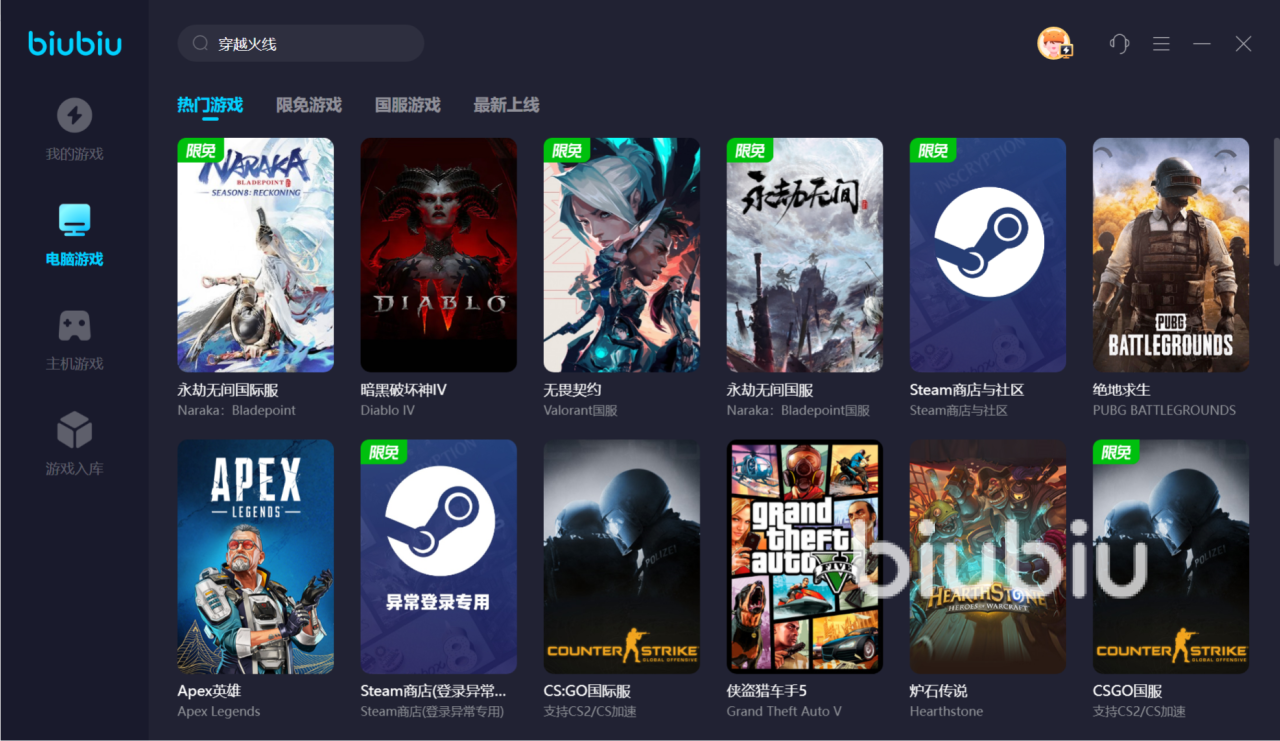This screenshot has width=1280, height=741.
Task: Switch to 限免游戏 tab
Action: click(309, 105)
